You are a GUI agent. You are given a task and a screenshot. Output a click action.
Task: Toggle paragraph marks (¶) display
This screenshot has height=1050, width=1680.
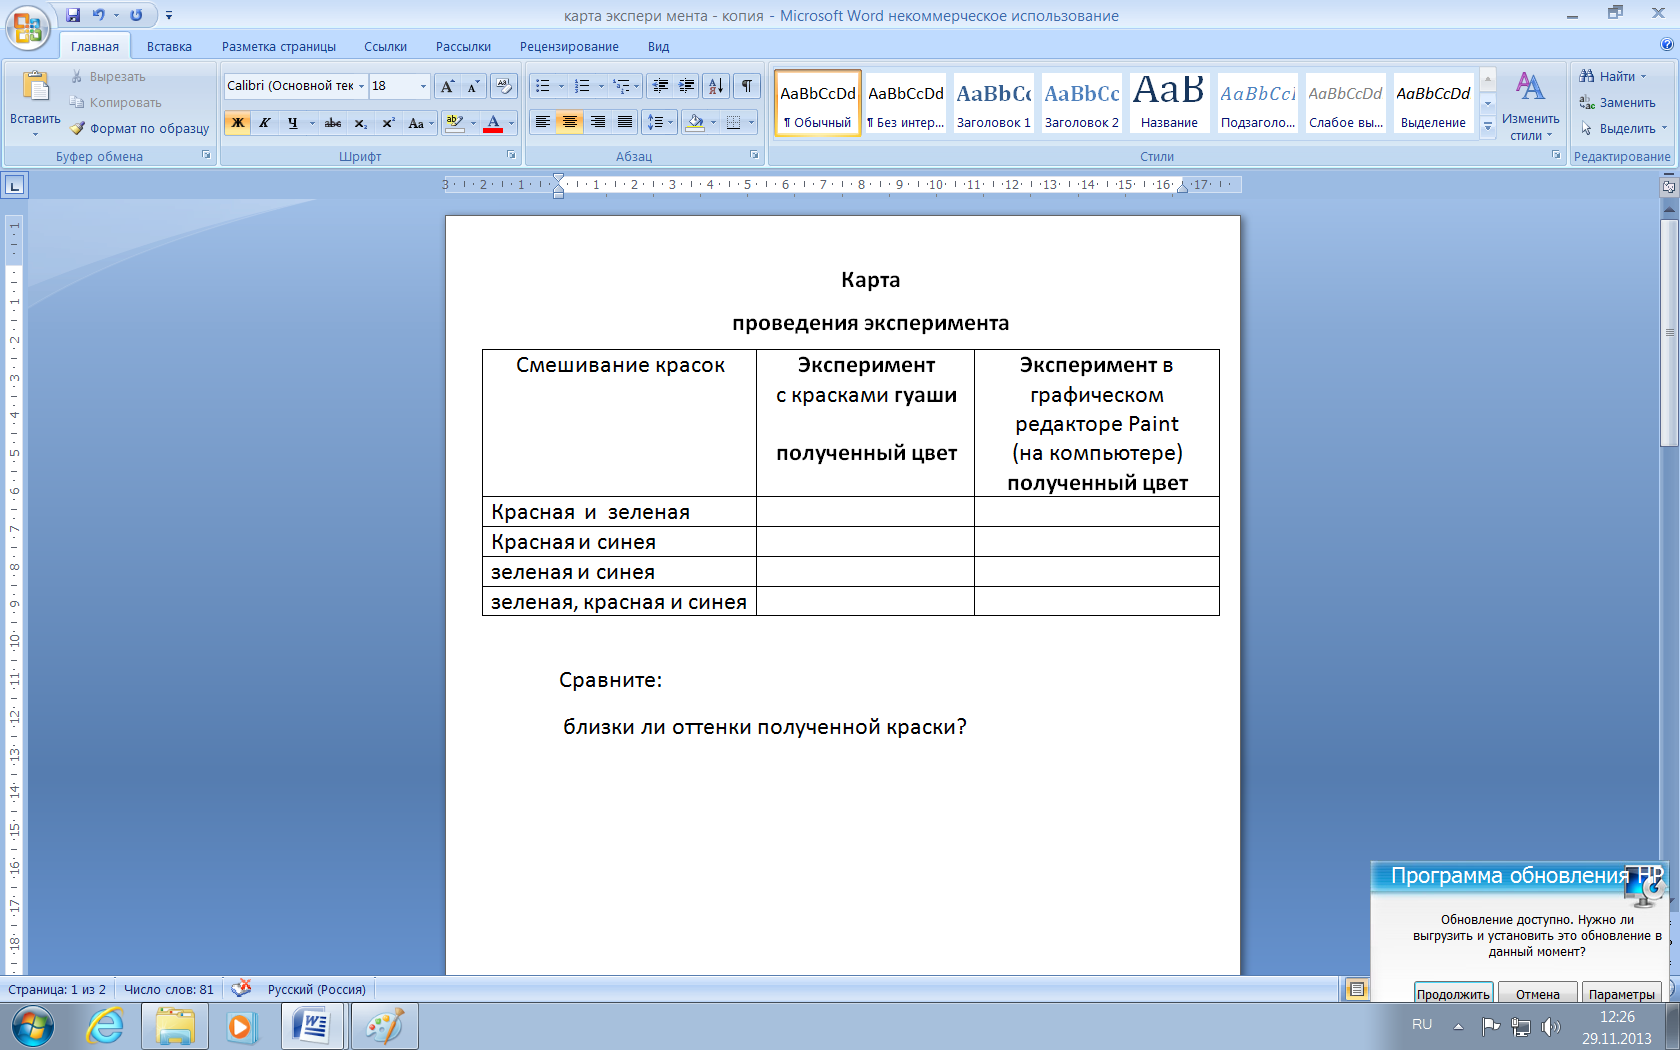coord(747,86)
